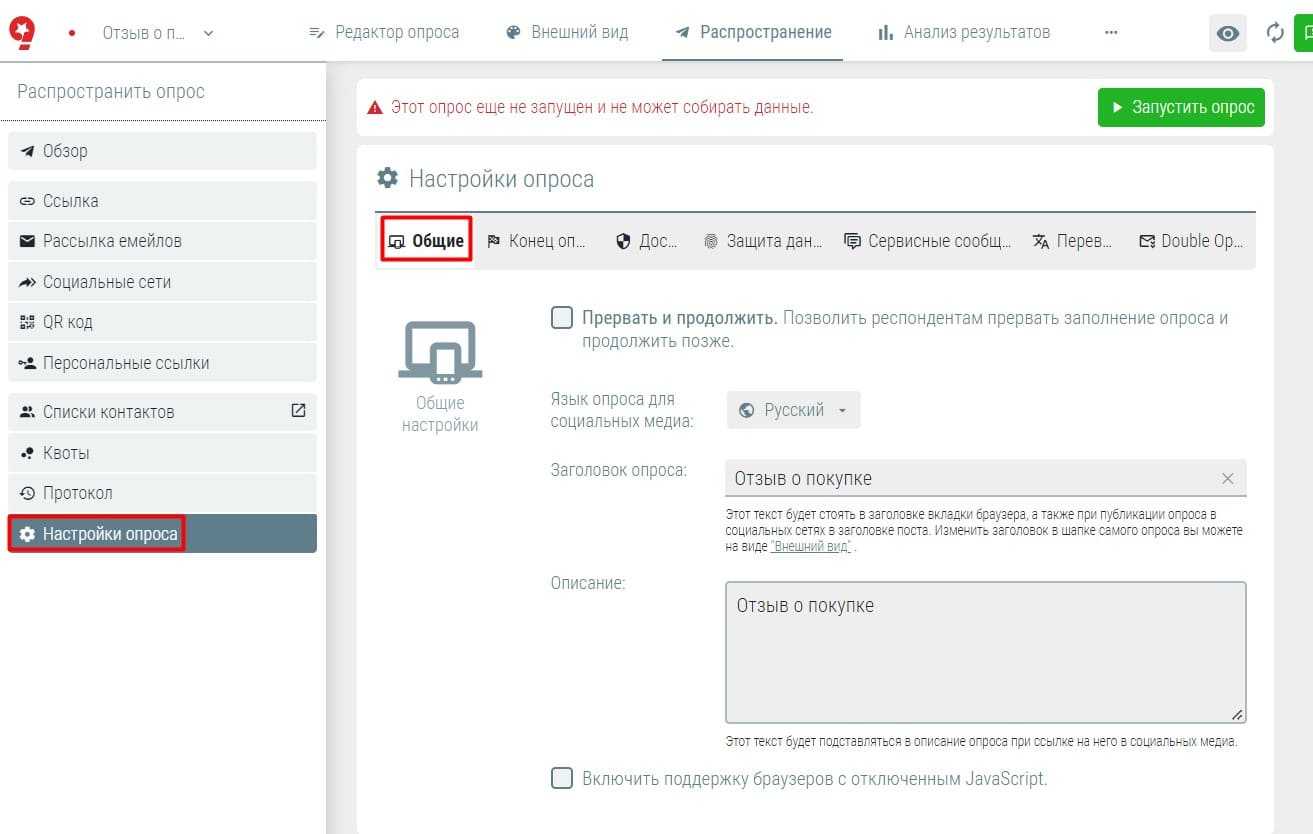Click green chat icon at top right
Screen dimensions: 1313x834
click(x=1303, y=33)
